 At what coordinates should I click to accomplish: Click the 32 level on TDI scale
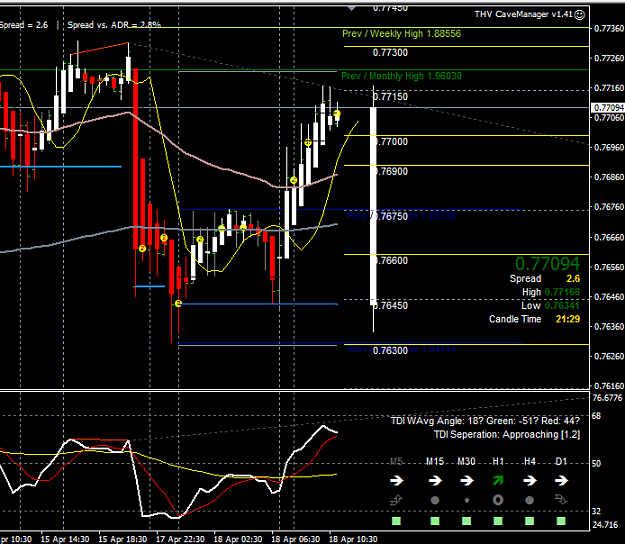click(x=596, y=511)
